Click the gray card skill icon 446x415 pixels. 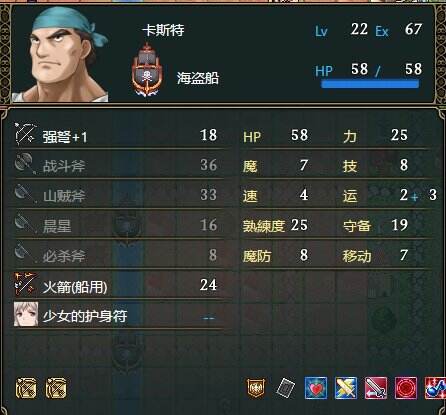[x=286, y=388]
